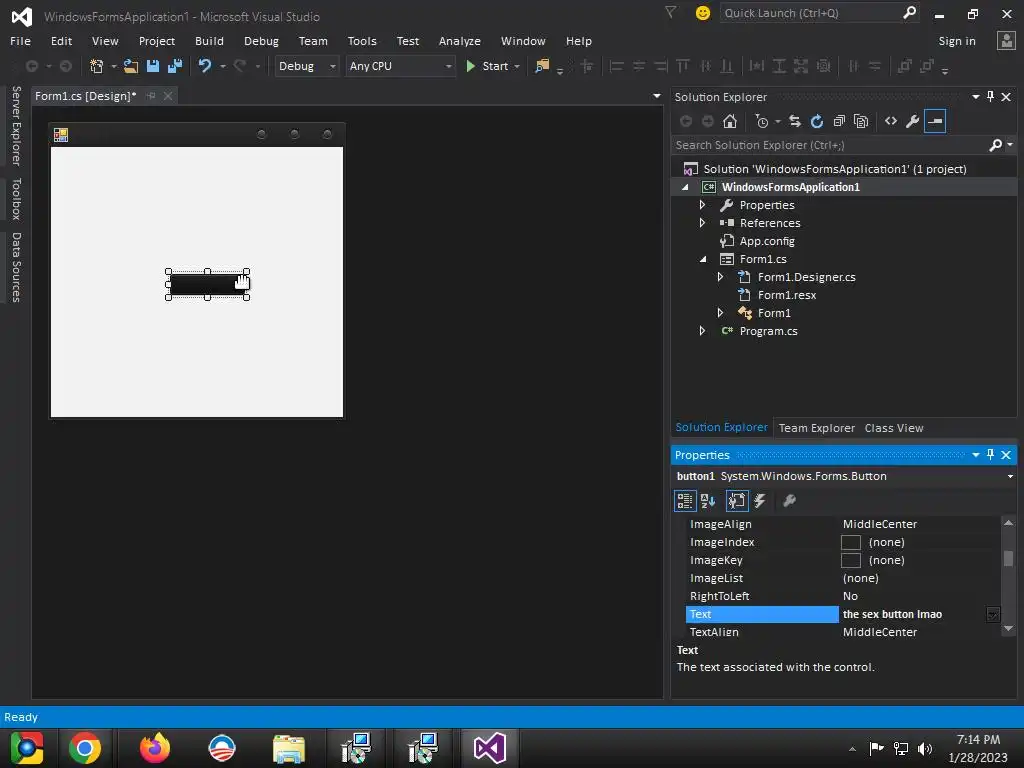Viewport: 1024px width, 768px height.
Task: Open the Tools menu
Action: click(x=362, y=40)
